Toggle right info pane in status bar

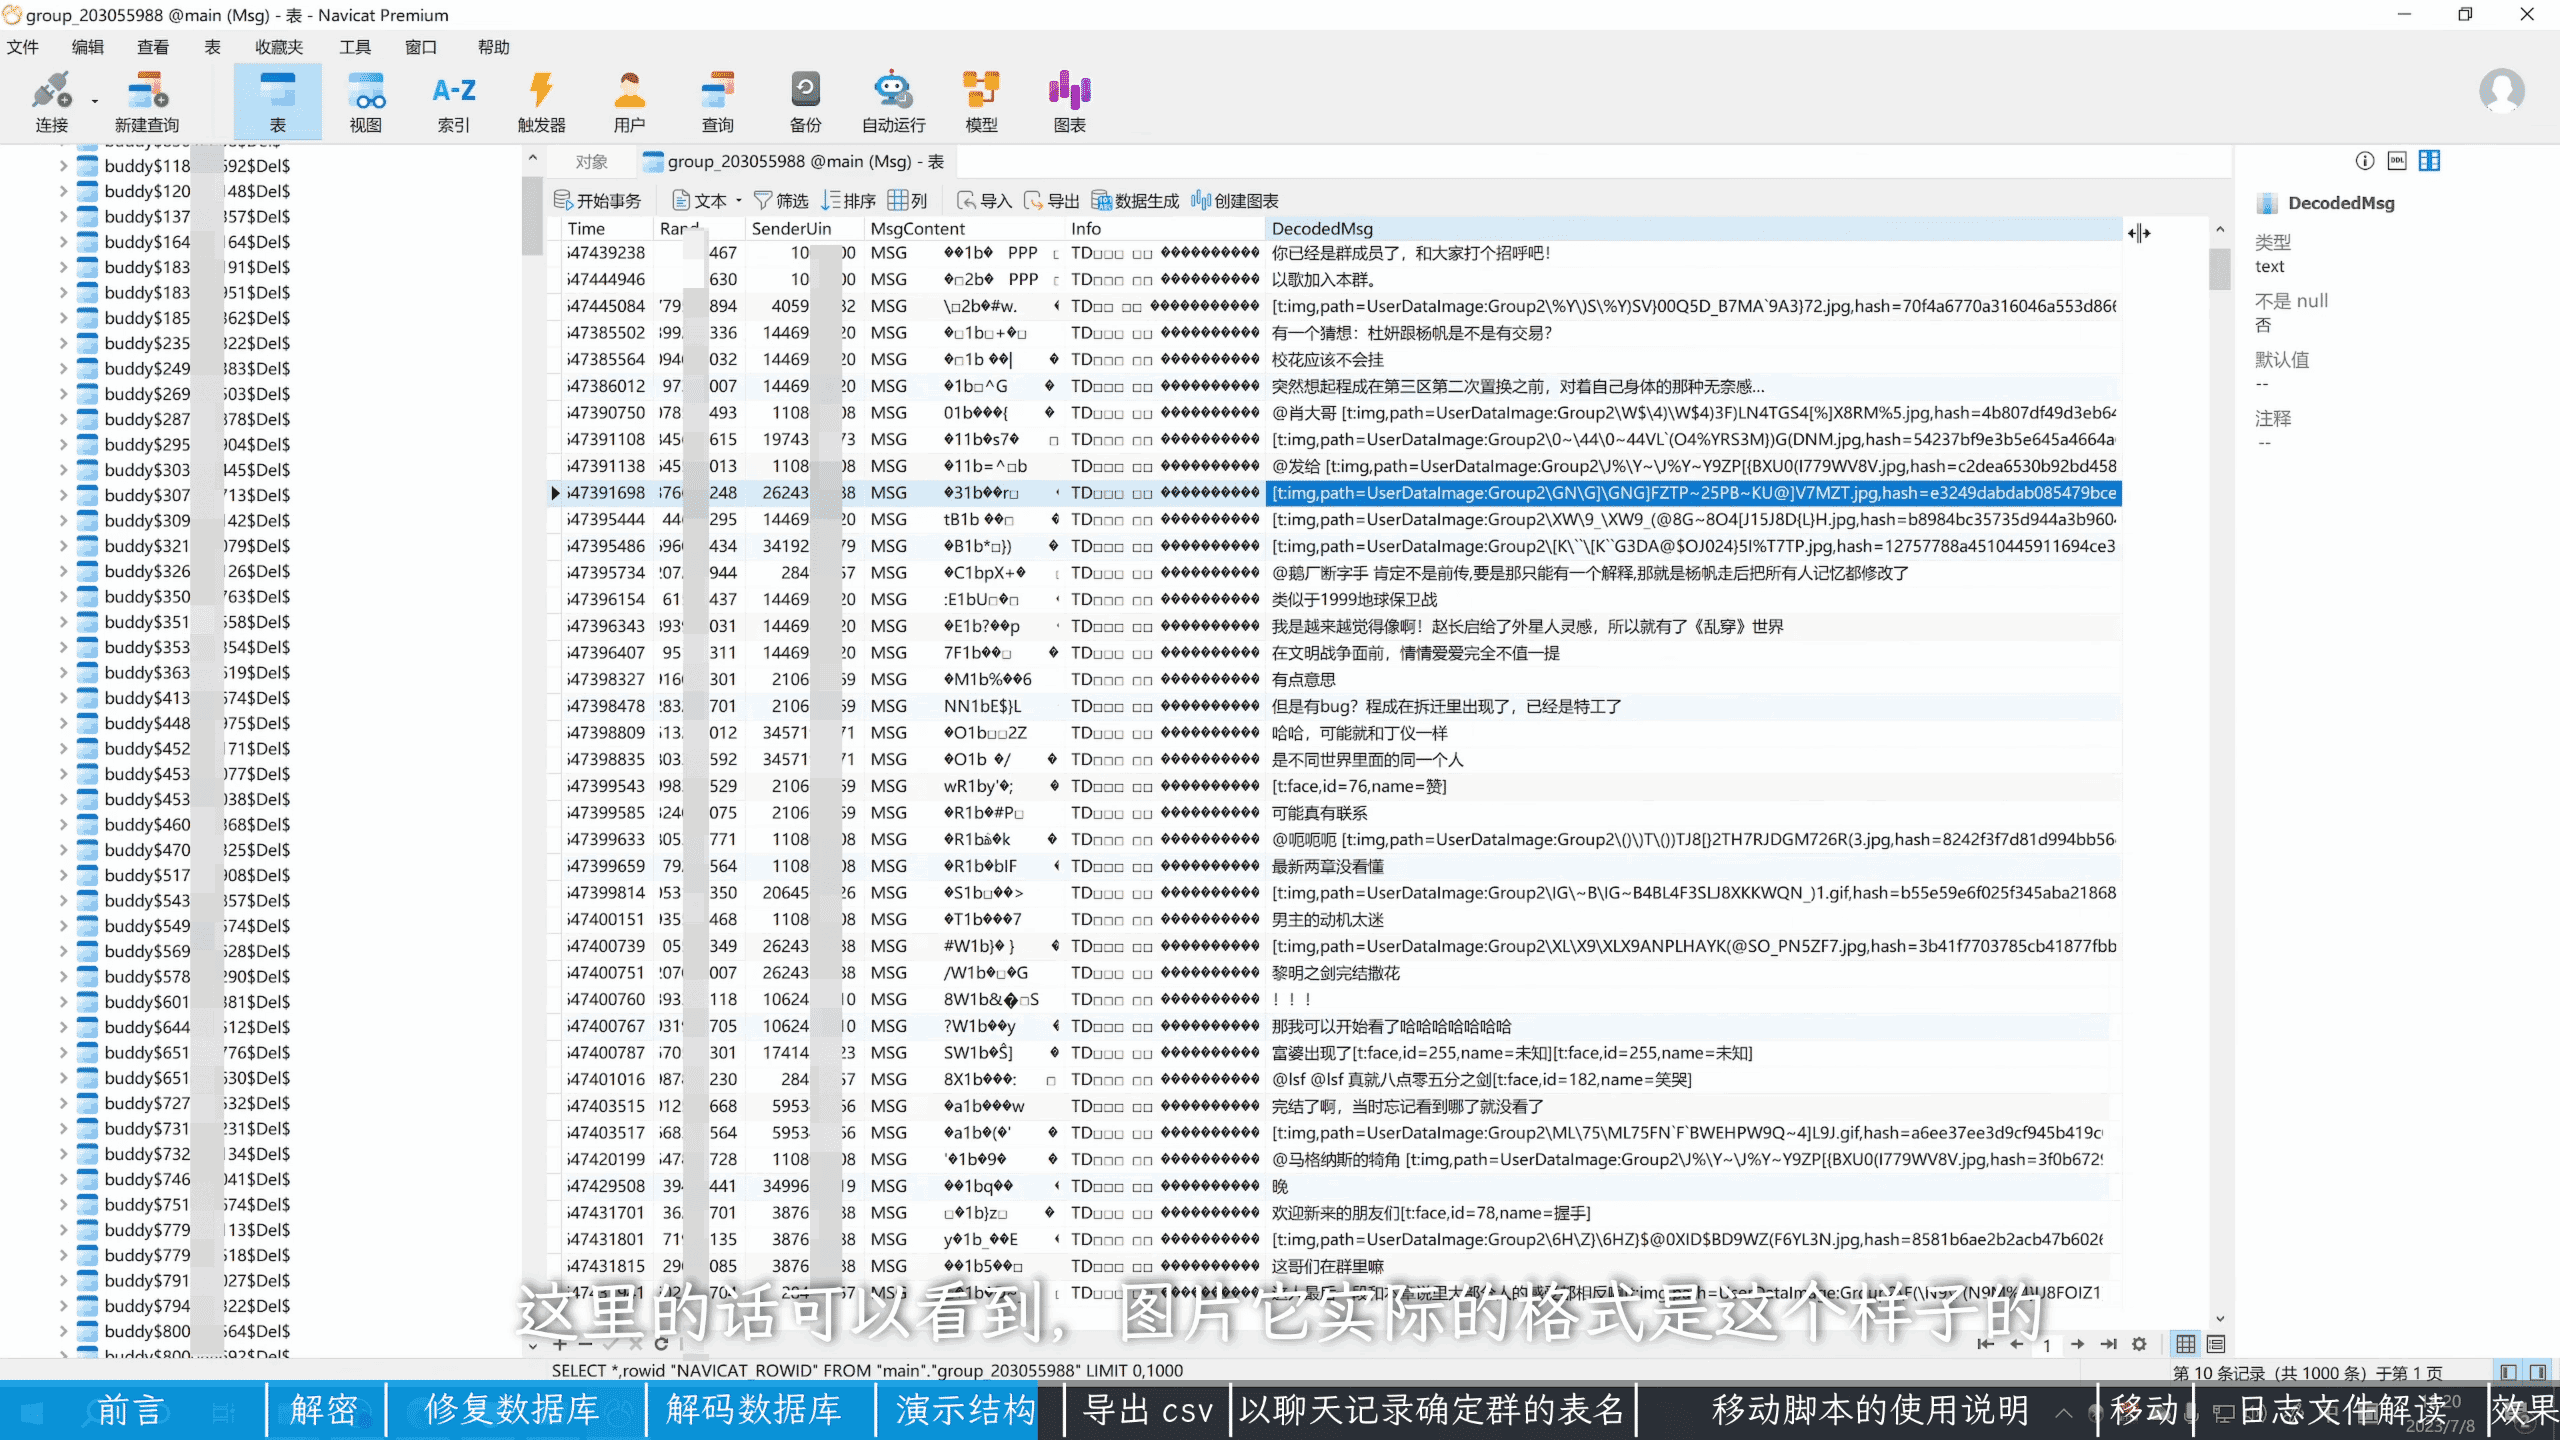click(x=2537, y=1372)
